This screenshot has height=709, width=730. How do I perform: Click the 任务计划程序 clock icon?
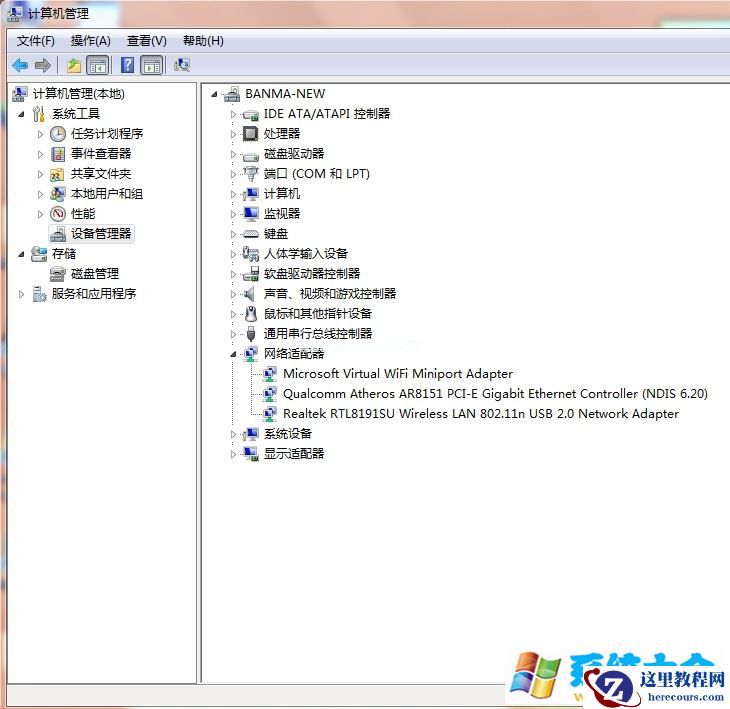click(58, 134)
